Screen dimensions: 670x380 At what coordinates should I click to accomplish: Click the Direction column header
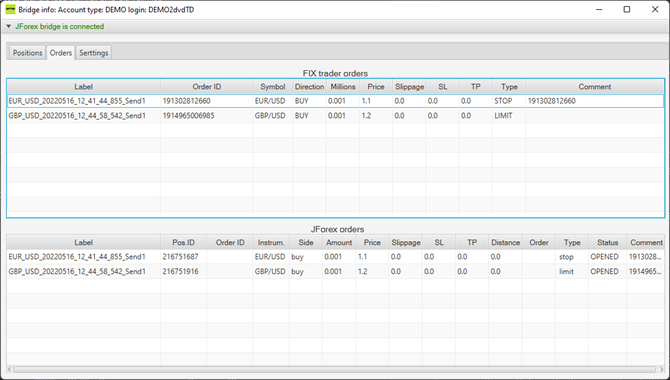pyautogui.click(x=309, y=87)
